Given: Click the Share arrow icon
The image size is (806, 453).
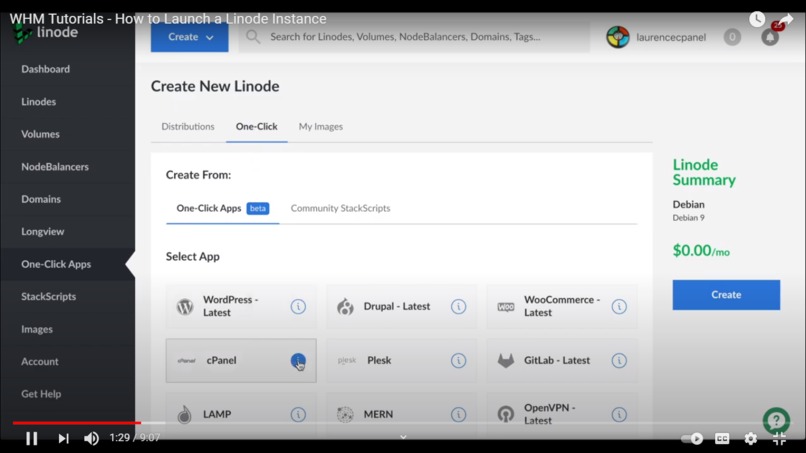Looking at the screenshot, I should pos(784,21).
